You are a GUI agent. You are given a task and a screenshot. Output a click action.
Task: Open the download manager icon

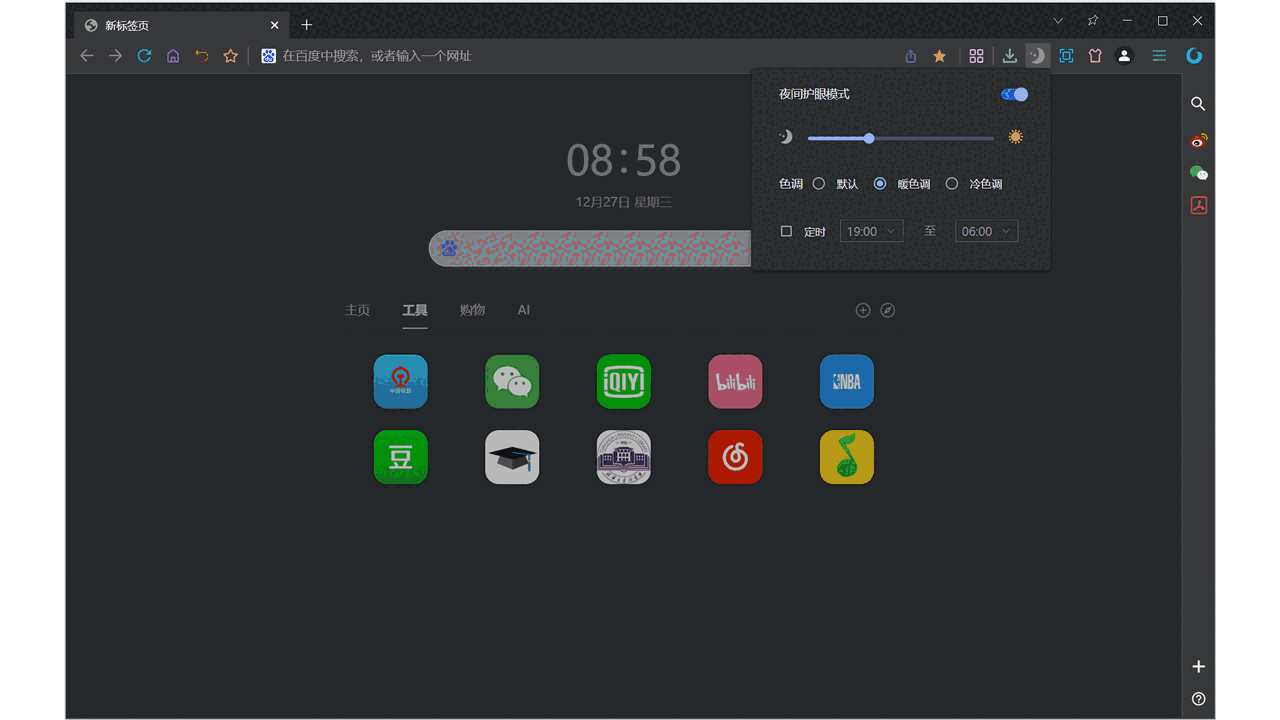pos(1009,55)
